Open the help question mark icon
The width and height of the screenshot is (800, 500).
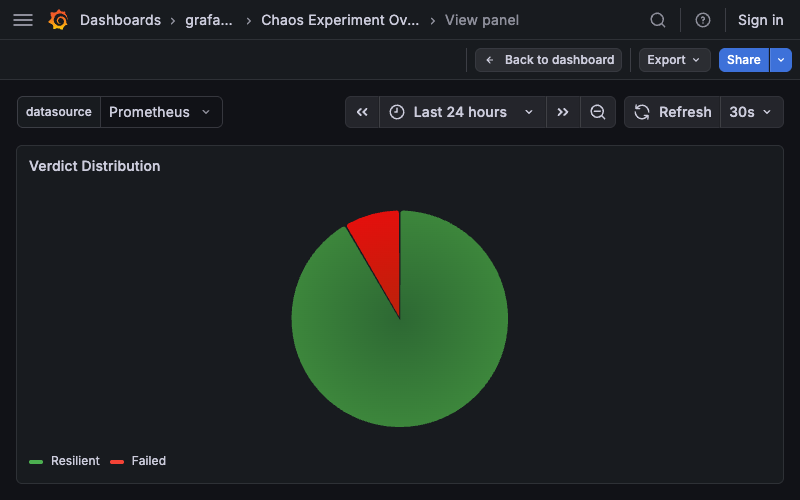703,20
